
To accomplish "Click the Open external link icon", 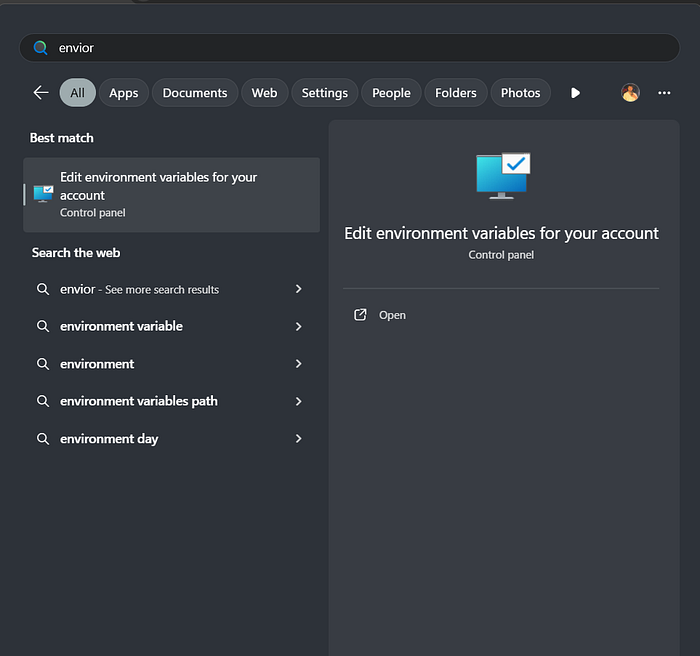I will point(360,315).
